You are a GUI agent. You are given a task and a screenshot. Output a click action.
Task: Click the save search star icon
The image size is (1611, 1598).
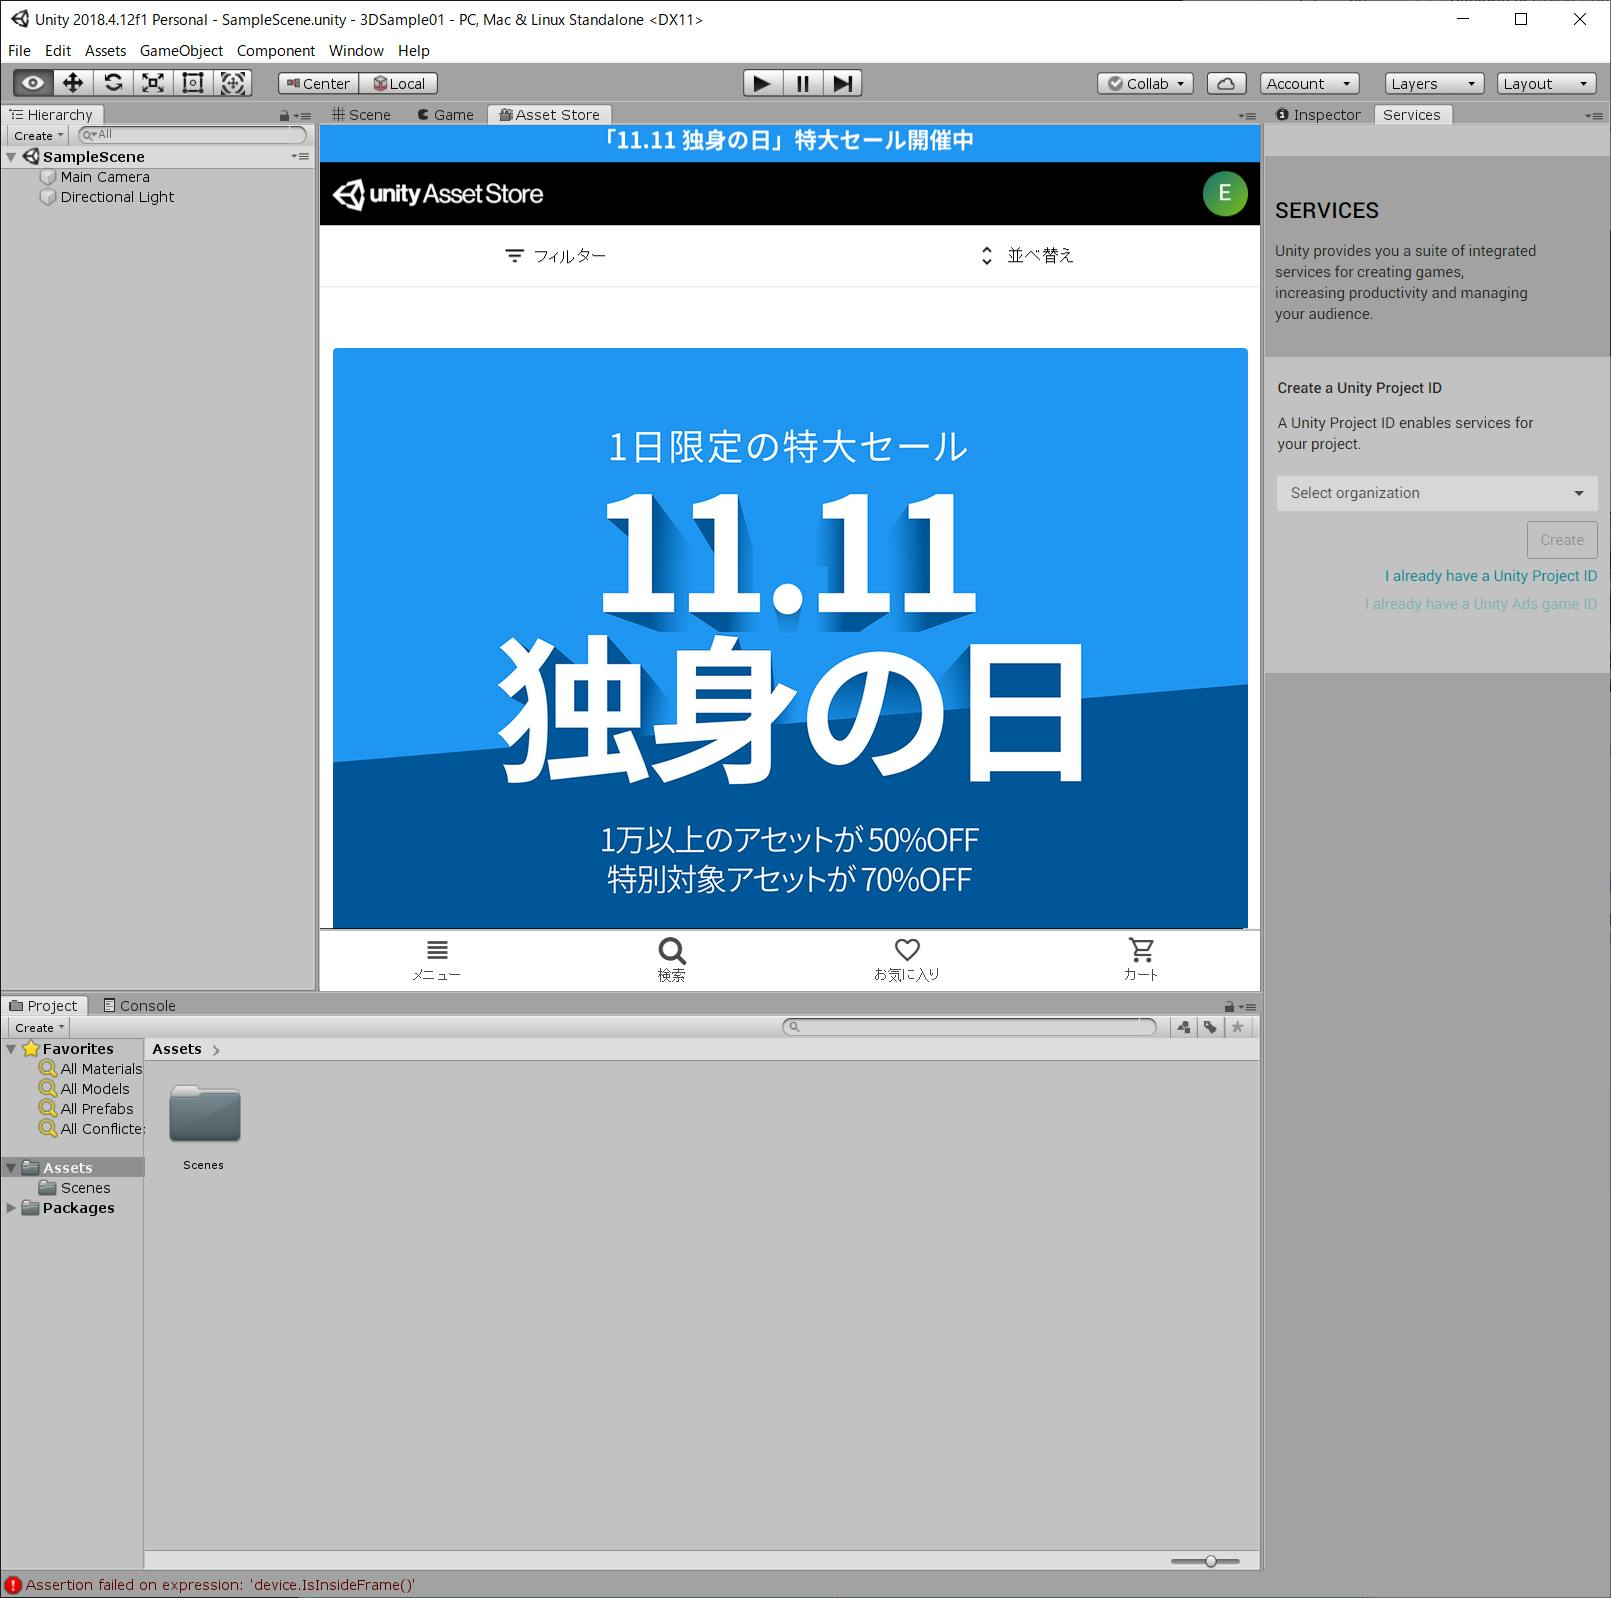pyautogui.click(x=1238, y=1027)
